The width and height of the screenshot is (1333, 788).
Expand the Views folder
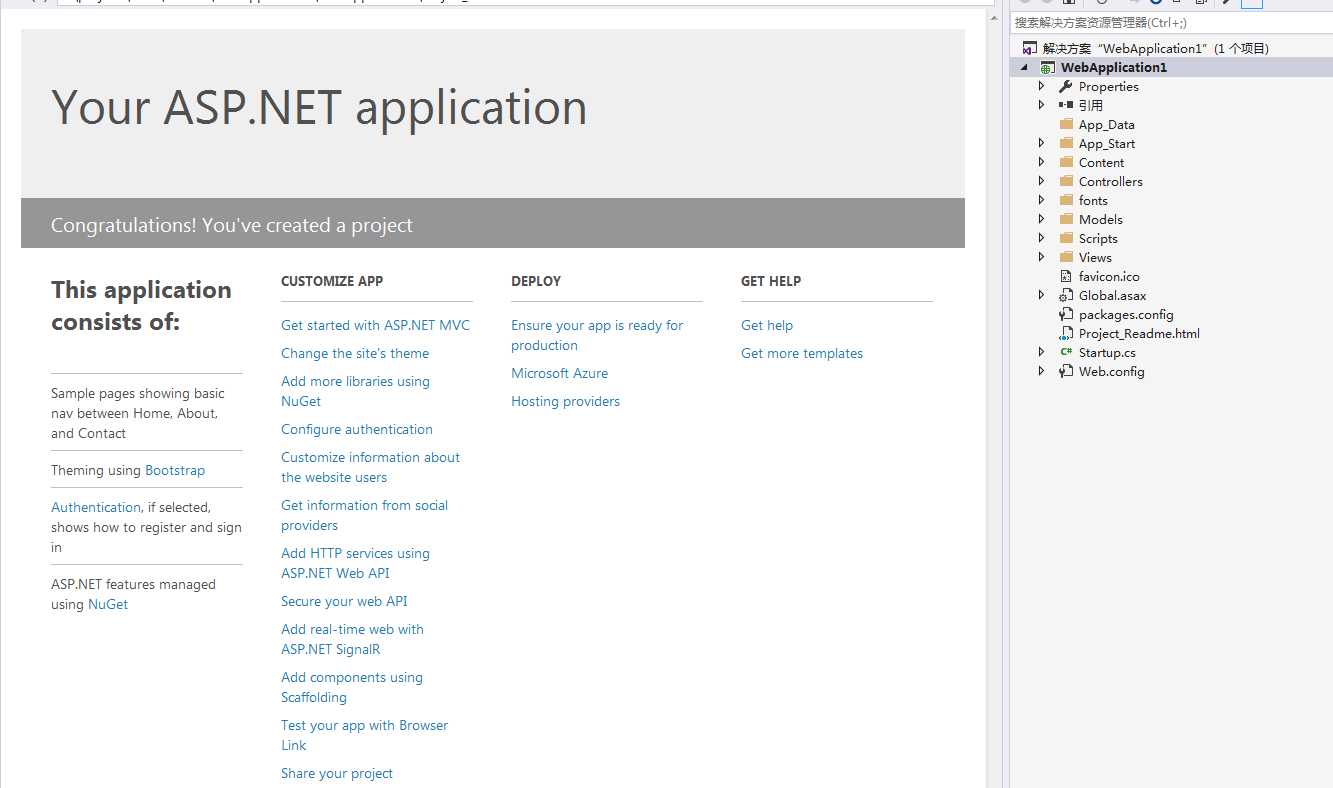1042,258
